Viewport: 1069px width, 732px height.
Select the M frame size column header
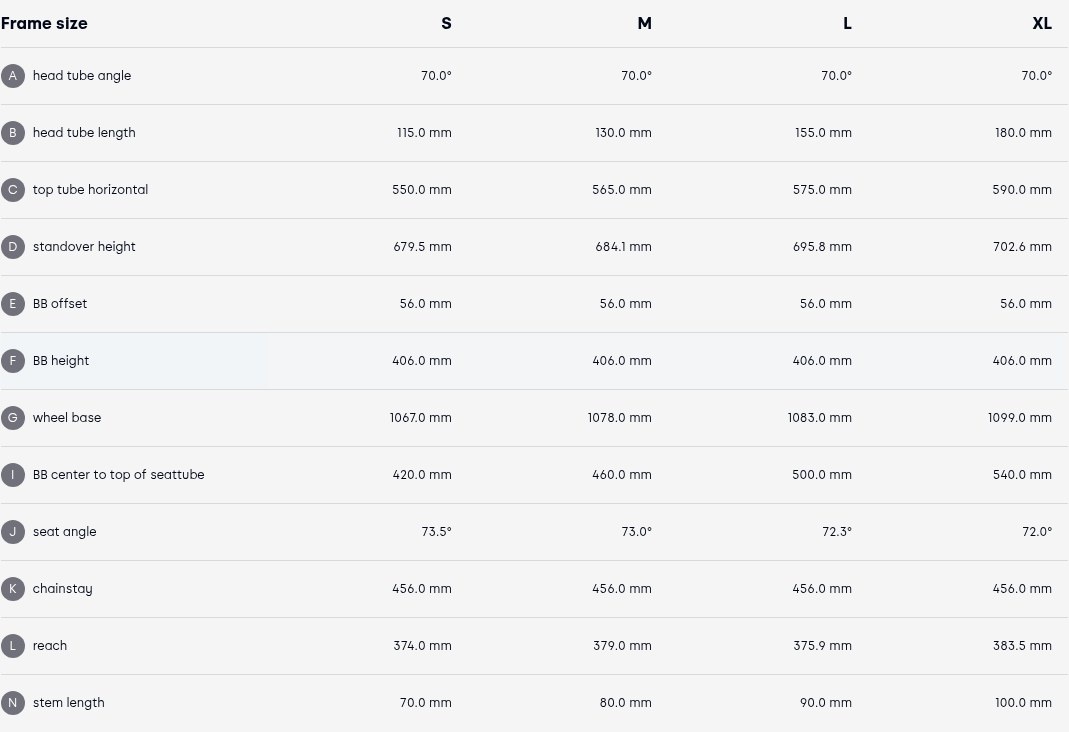[644, 23]
